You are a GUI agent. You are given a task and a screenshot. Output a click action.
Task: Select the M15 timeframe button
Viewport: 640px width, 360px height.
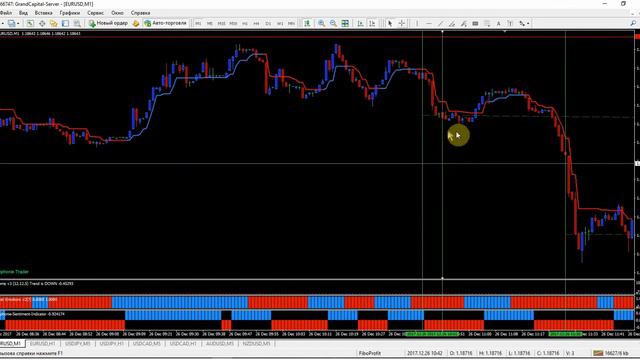[x=221, y=24]
